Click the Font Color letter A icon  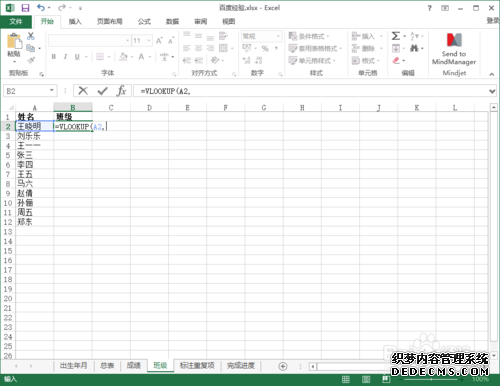[x=141, y=57]
